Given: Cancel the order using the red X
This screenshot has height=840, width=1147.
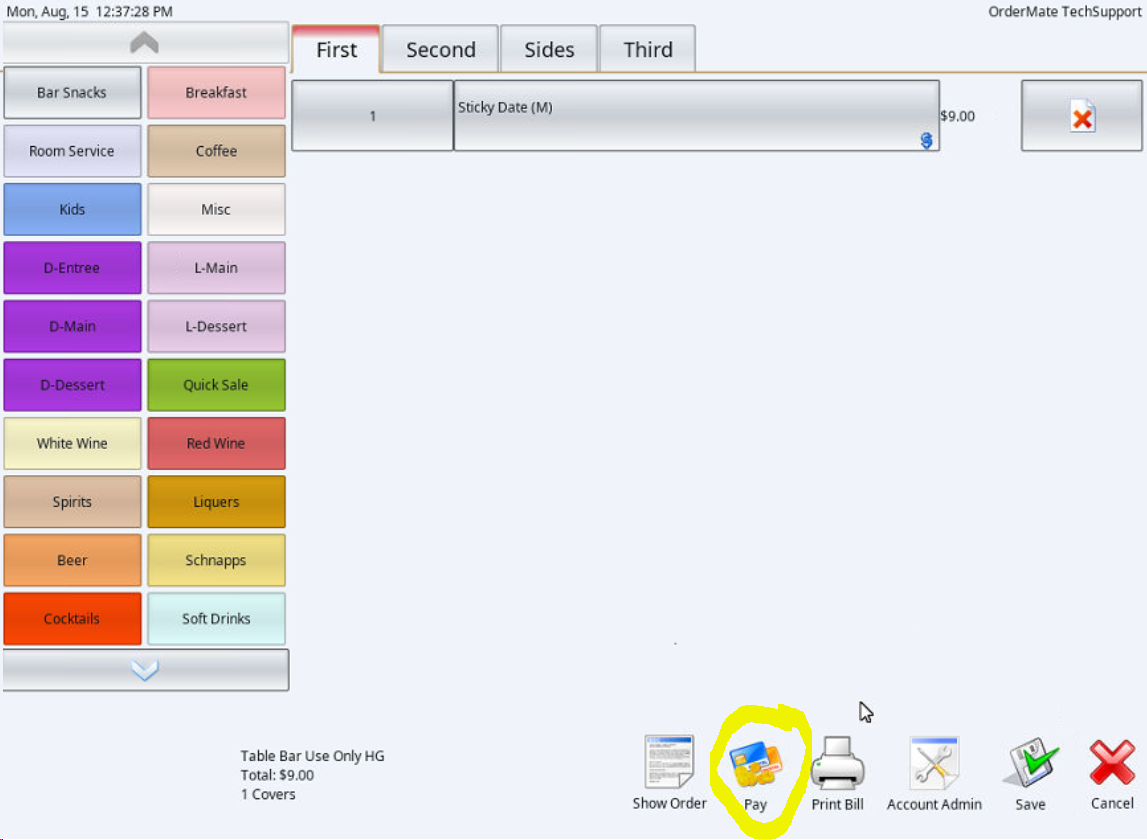Looking at the screenshot, I should (1112, 762).
